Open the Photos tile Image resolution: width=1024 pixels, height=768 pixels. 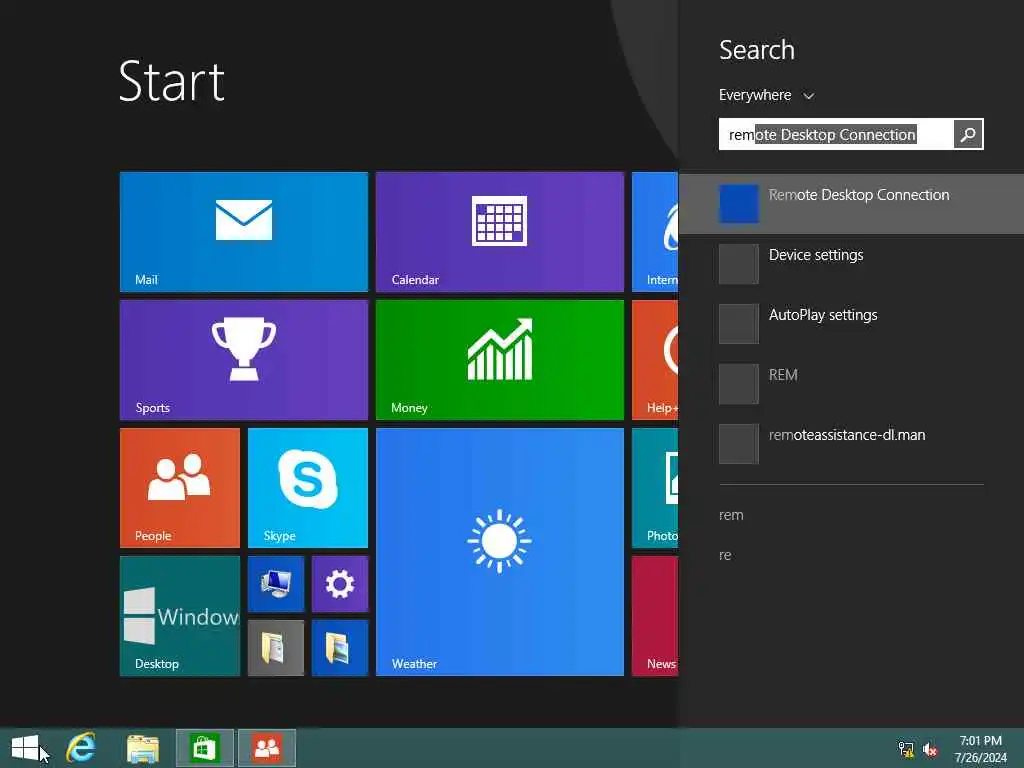(x=655, y=488)
